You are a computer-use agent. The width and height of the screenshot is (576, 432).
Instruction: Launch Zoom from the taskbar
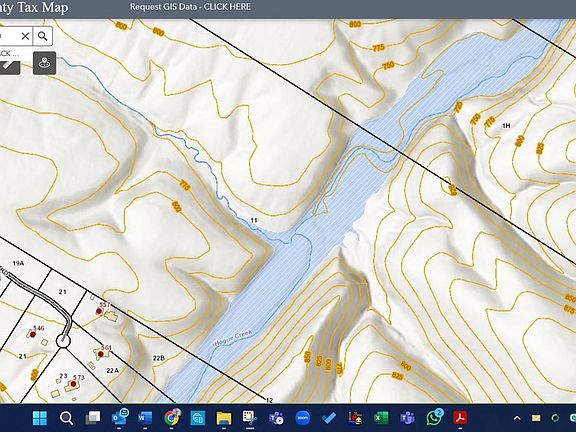pos(303,418)
